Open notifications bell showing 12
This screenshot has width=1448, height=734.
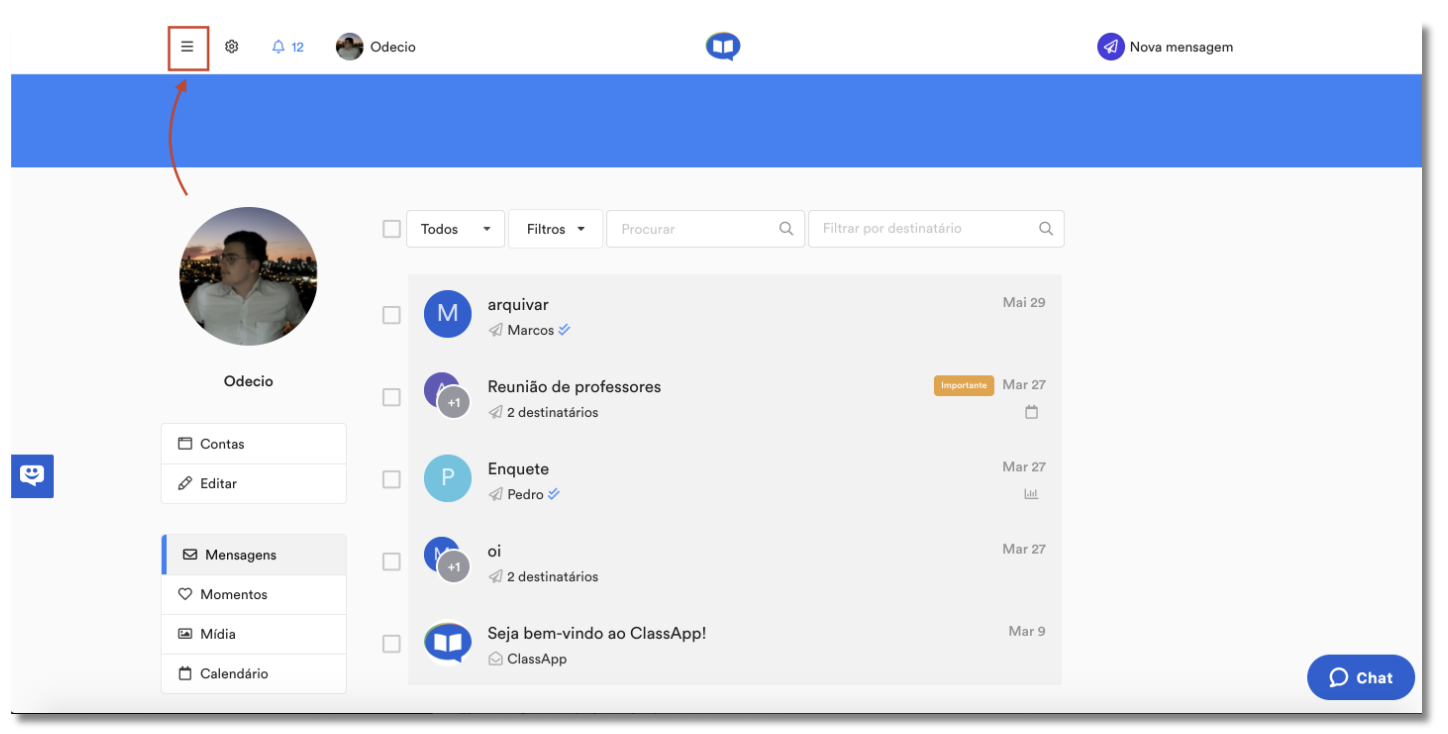pos(288,47)
